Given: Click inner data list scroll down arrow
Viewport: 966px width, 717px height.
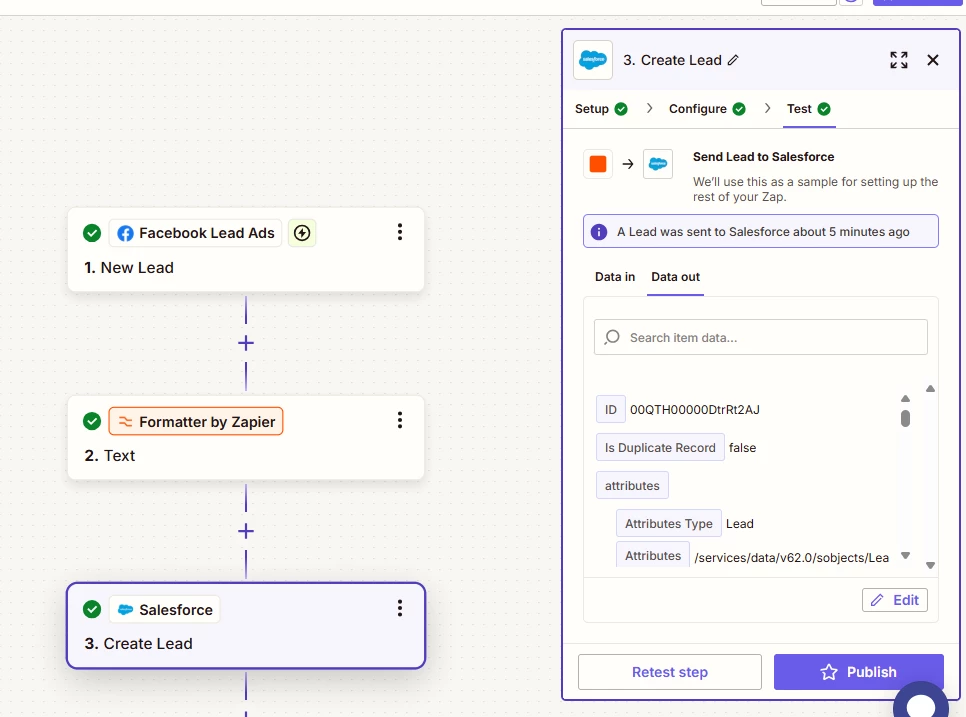Looking at the screenshot, I should 905,555.
